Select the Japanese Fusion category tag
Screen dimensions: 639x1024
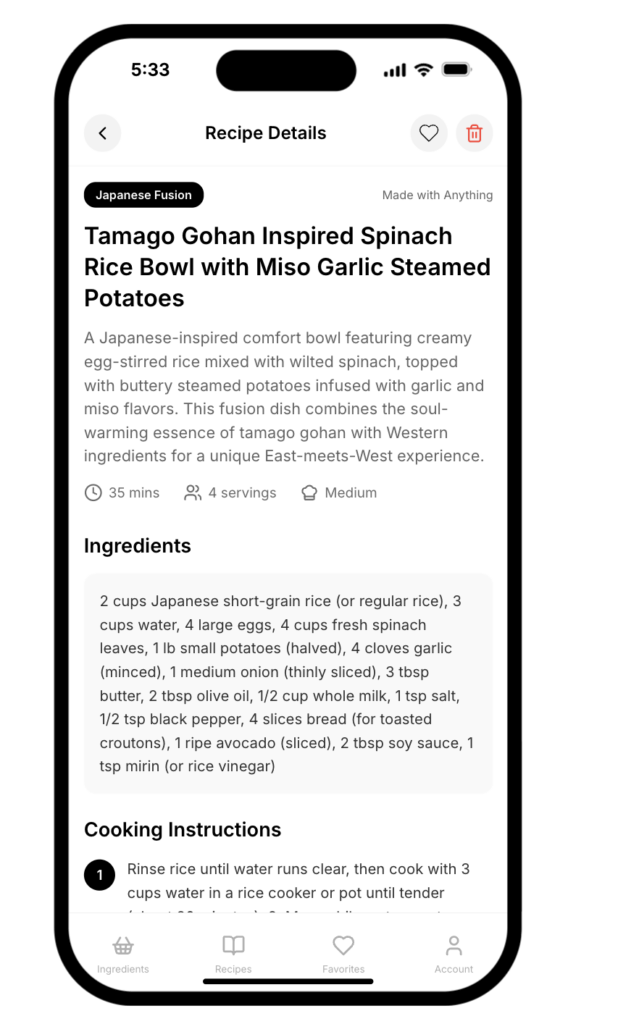(143, 195)
